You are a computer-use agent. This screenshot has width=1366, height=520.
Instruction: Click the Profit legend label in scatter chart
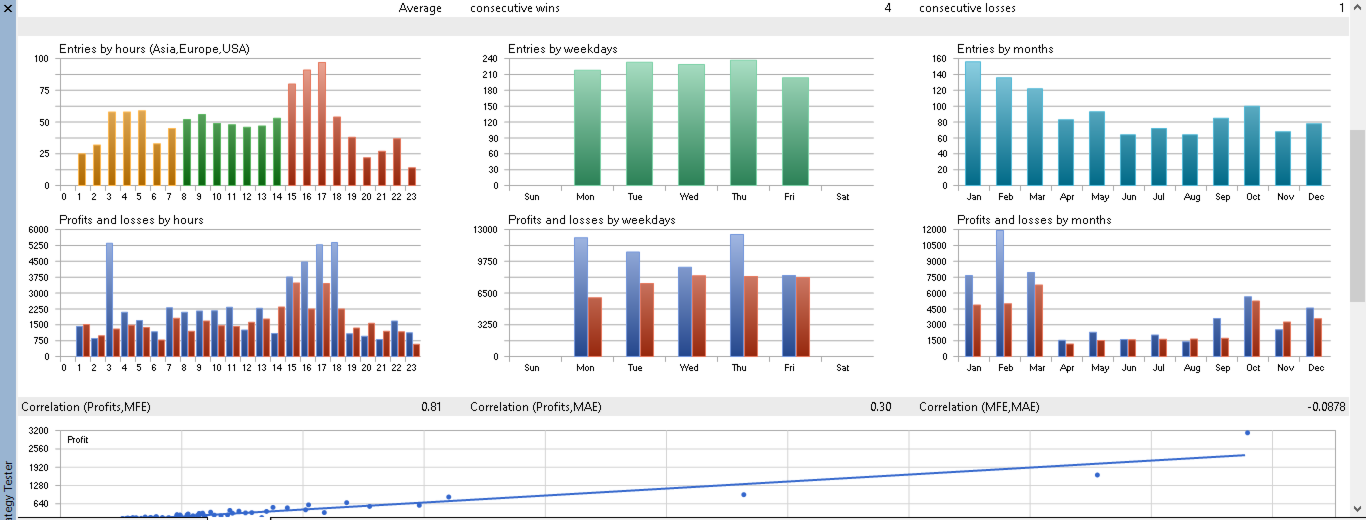(x=78, y=439)
